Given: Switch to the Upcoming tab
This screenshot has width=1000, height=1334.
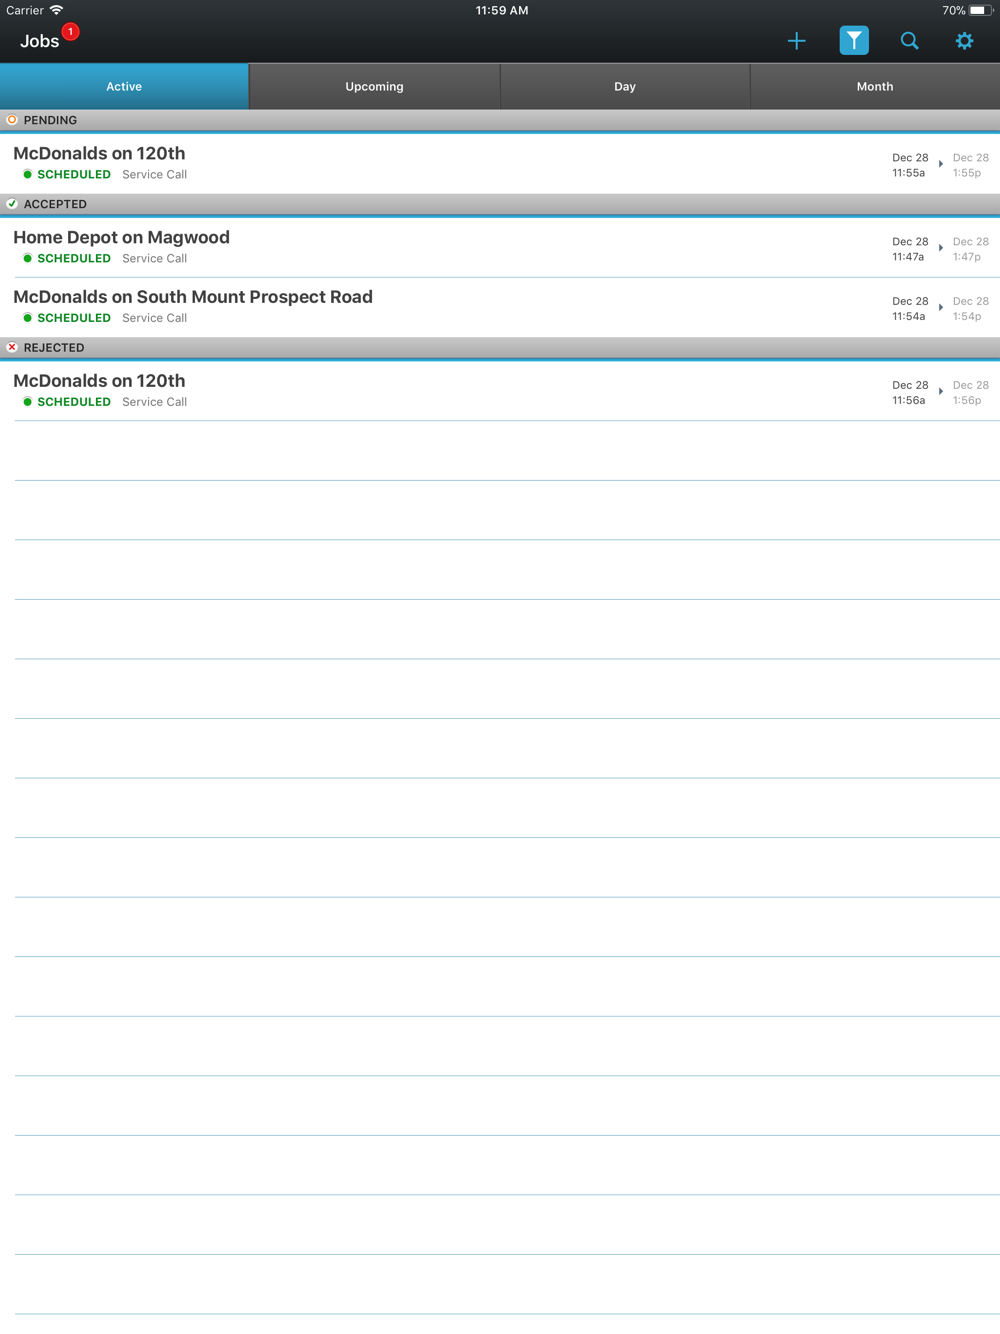Looking at the screenshot, I should tap(374, 87).
